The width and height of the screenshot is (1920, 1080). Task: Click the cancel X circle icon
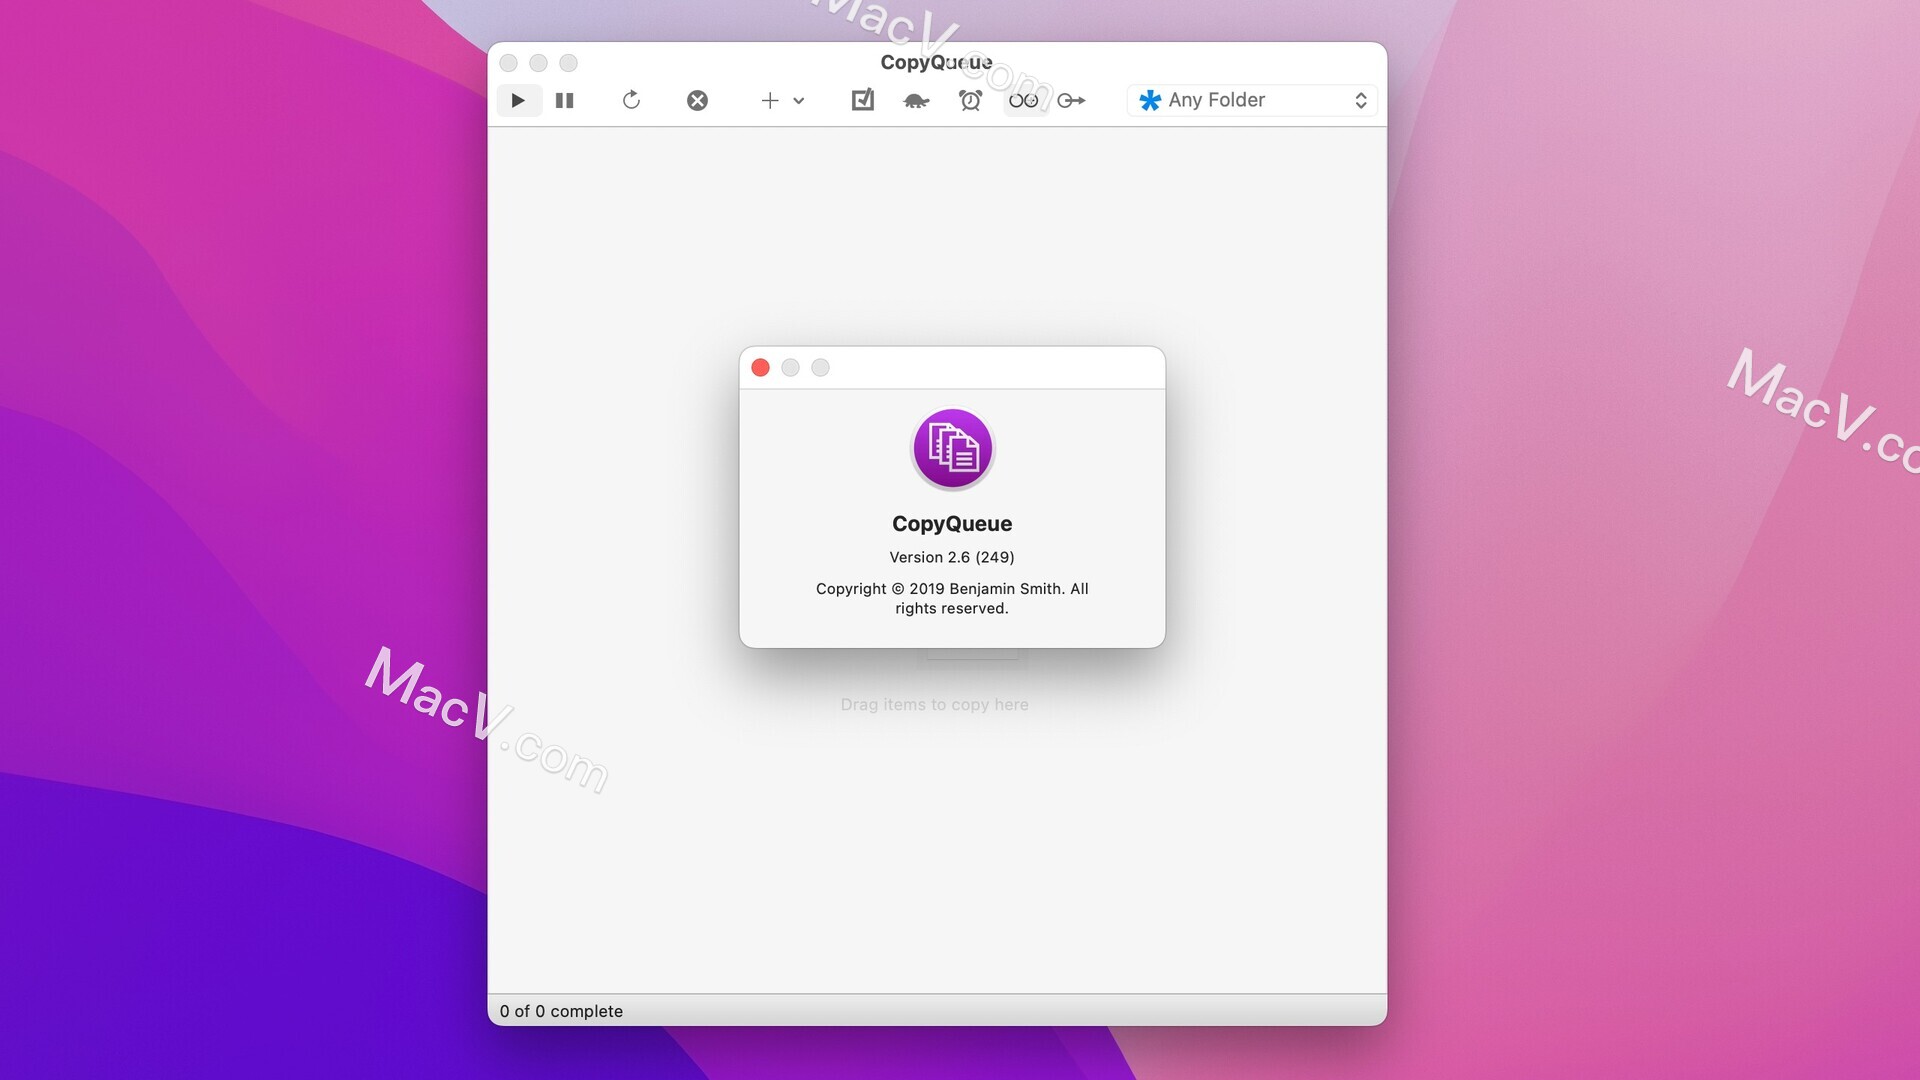698,100
